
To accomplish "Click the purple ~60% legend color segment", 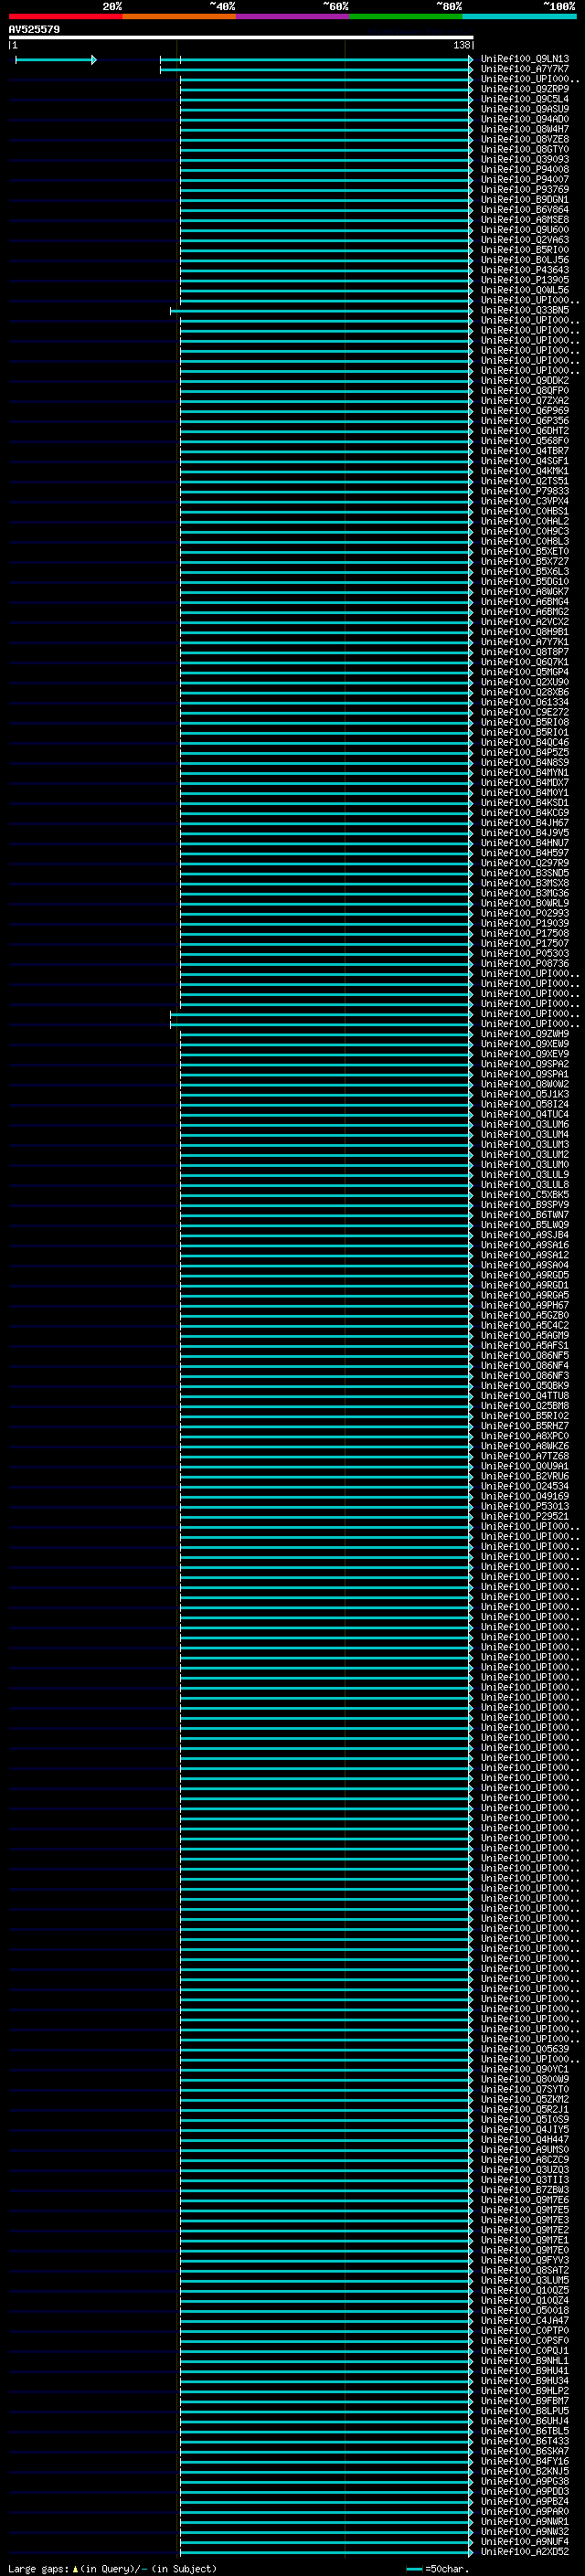I will [x=292, y=16].
